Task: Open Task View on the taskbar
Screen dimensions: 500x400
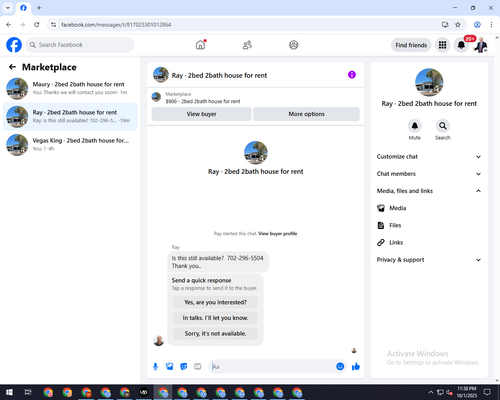Action: click(28, 392)
